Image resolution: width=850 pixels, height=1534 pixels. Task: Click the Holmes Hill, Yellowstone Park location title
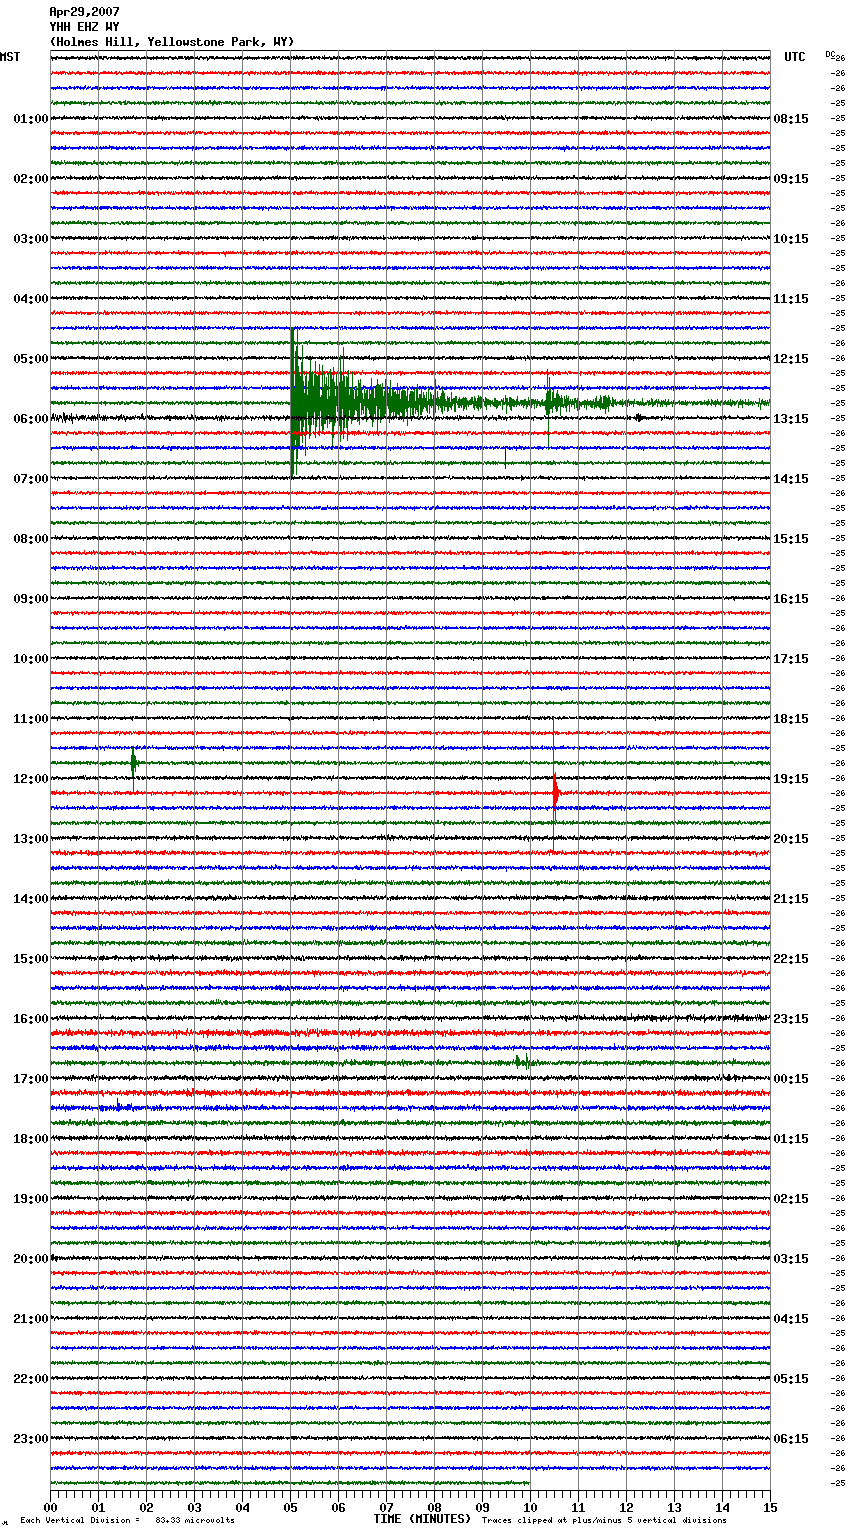pos(172,42)
